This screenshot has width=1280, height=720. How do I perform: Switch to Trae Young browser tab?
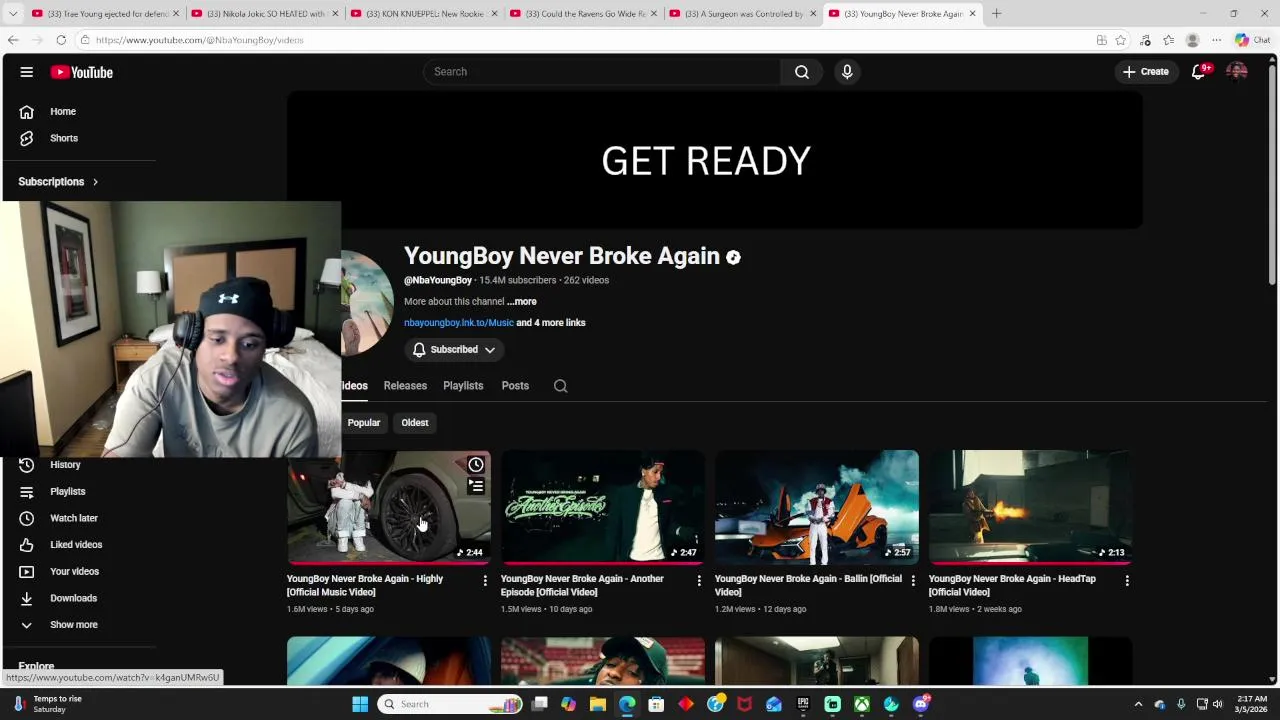click(x=105, y=14)
